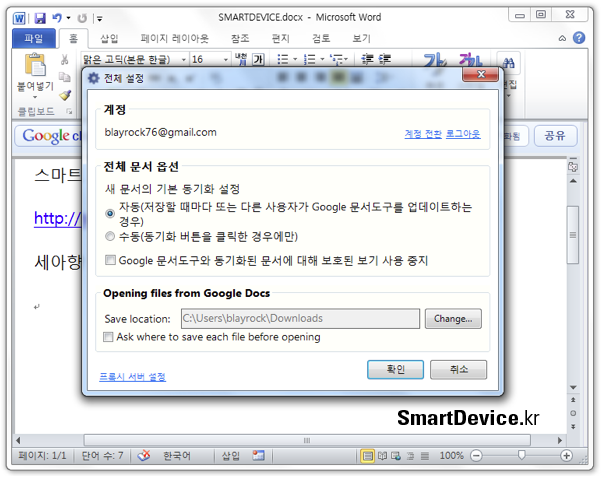Click the Find binoculars icon
This screenshot has width=601, height=478.
click(508, 62)
